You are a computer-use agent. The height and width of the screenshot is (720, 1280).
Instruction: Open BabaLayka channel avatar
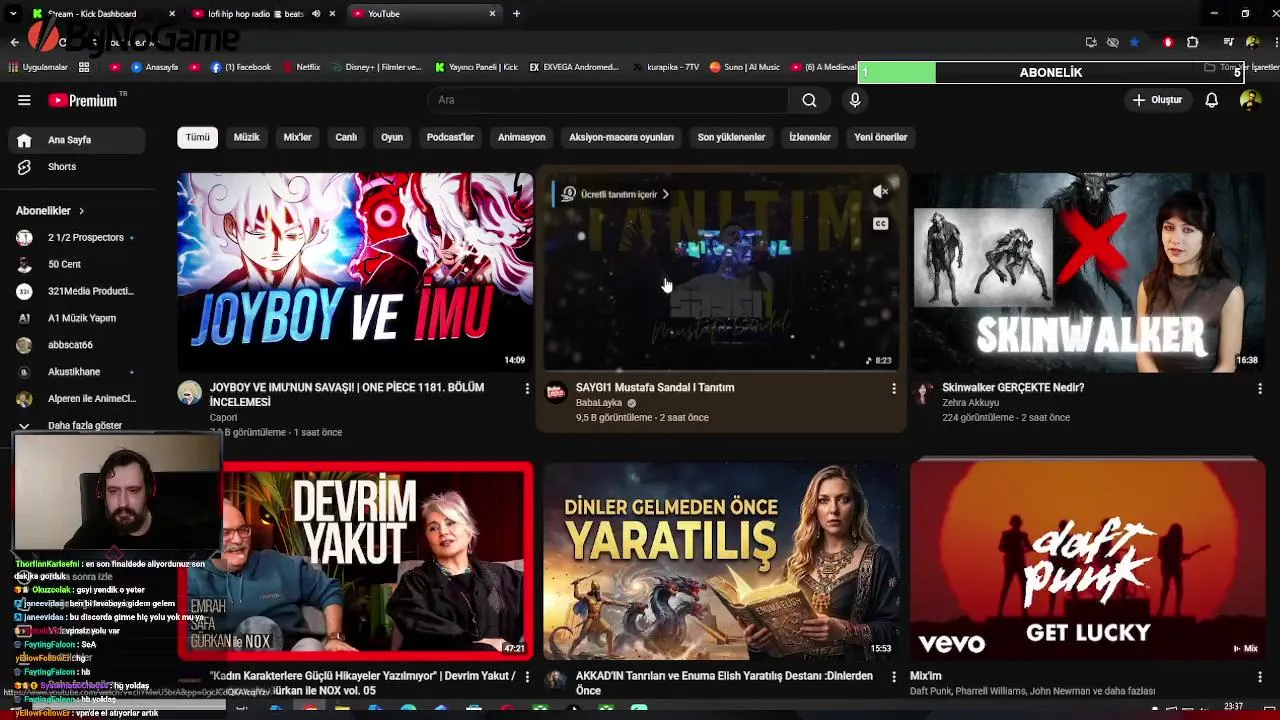point(556,392)
